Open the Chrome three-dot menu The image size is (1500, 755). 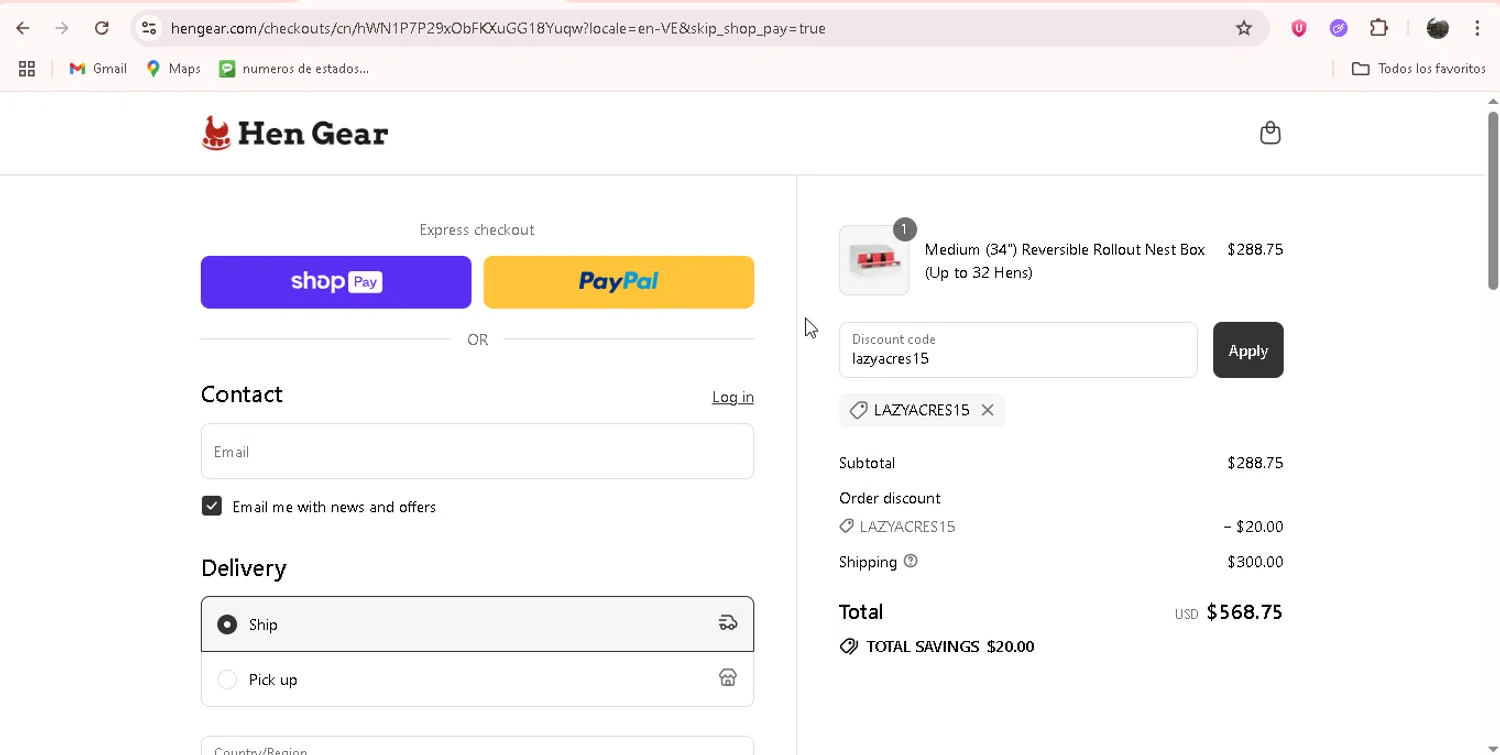coord(1477,28)
